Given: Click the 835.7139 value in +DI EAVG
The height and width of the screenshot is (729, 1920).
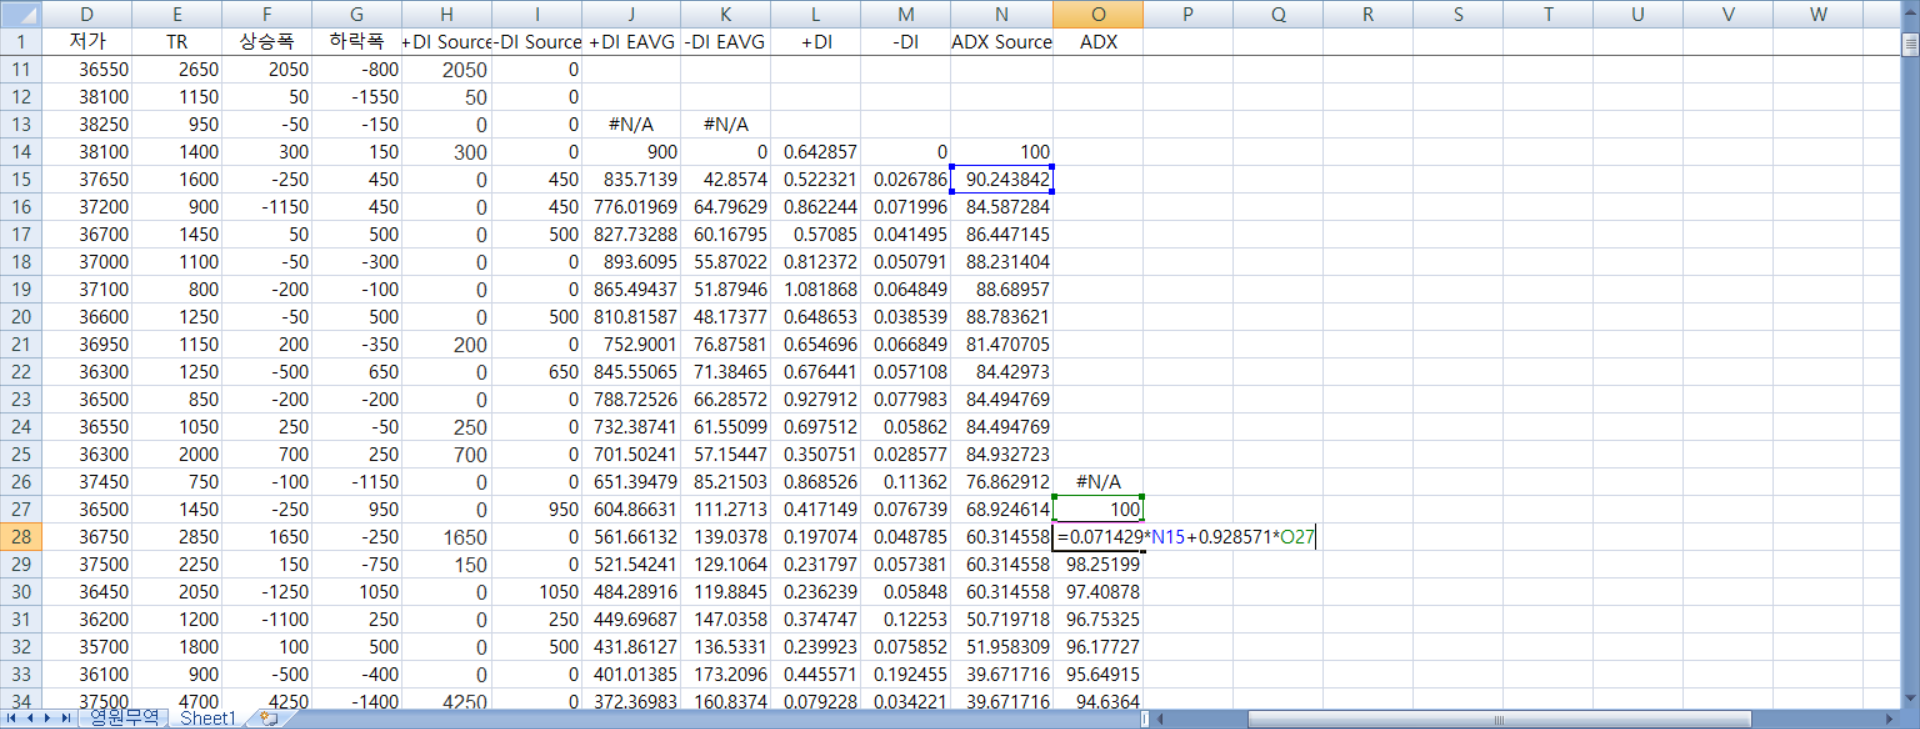Looking at the screenshot, I should [631, 180].
